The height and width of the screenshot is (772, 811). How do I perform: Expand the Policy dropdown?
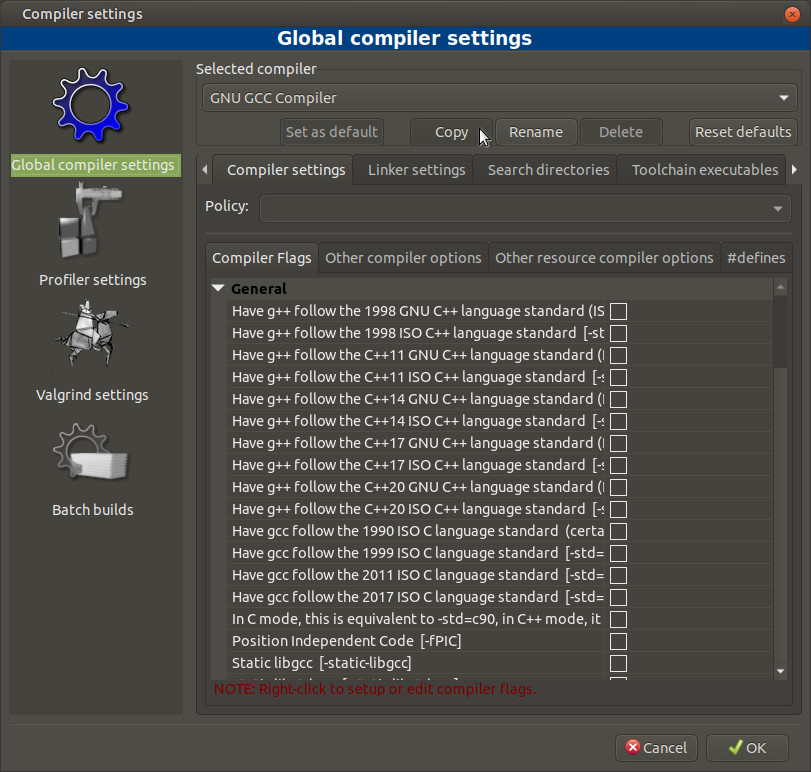[524, 208]
